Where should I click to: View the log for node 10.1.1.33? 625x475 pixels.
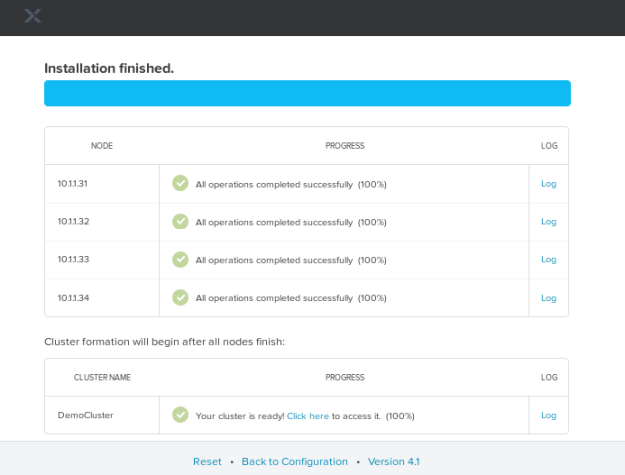pyautogui.click(x=548, y=260)
